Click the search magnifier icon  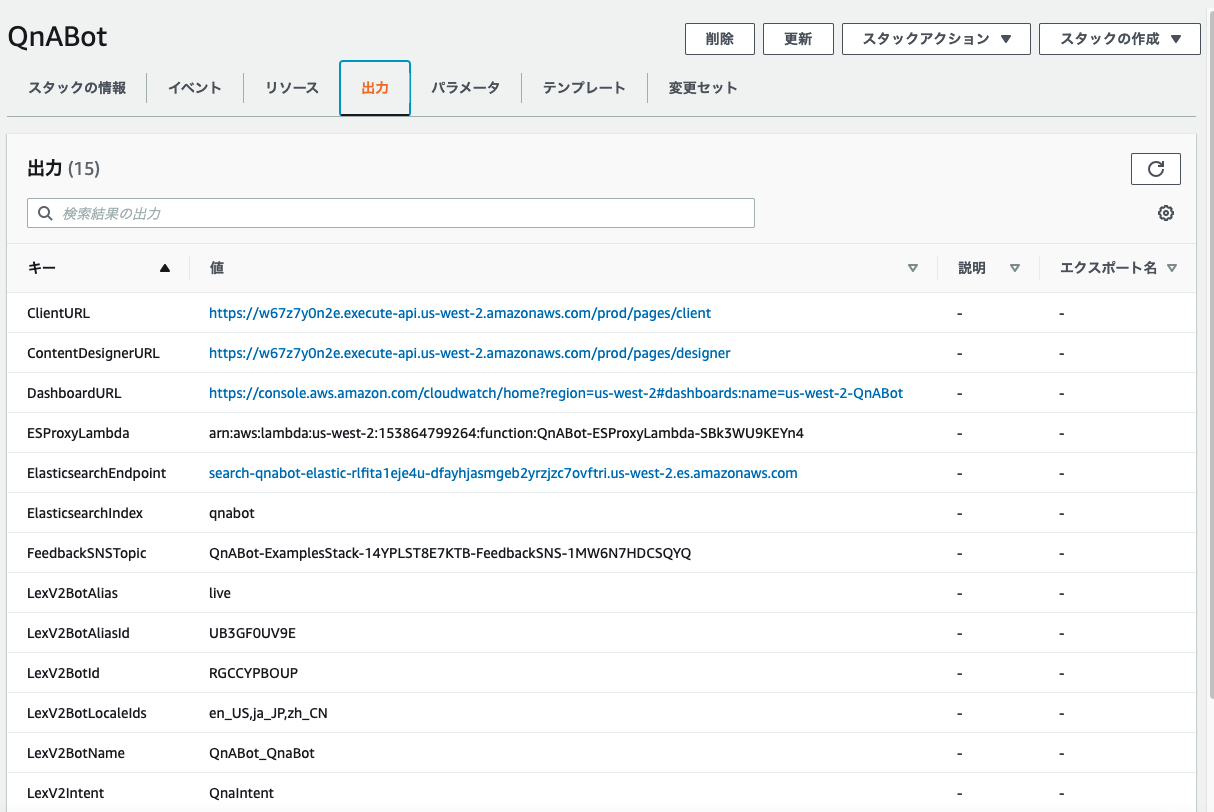(45, 213)
